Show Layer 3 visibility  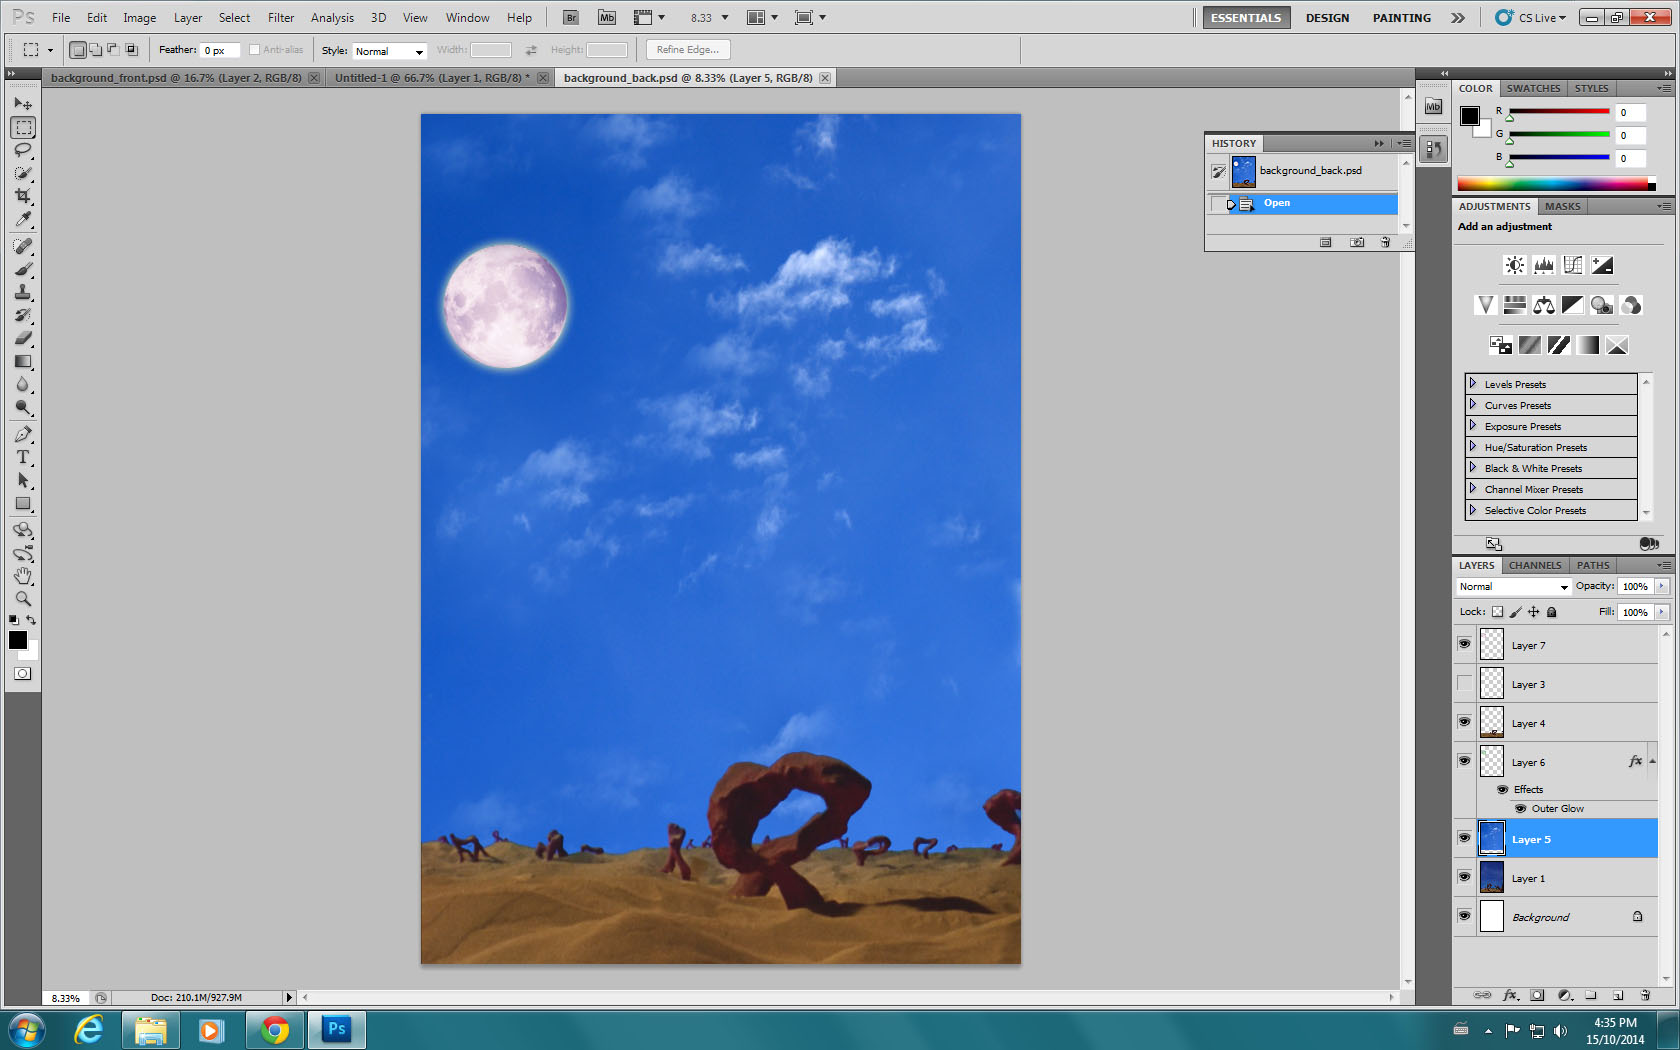tap(1464, 683)
